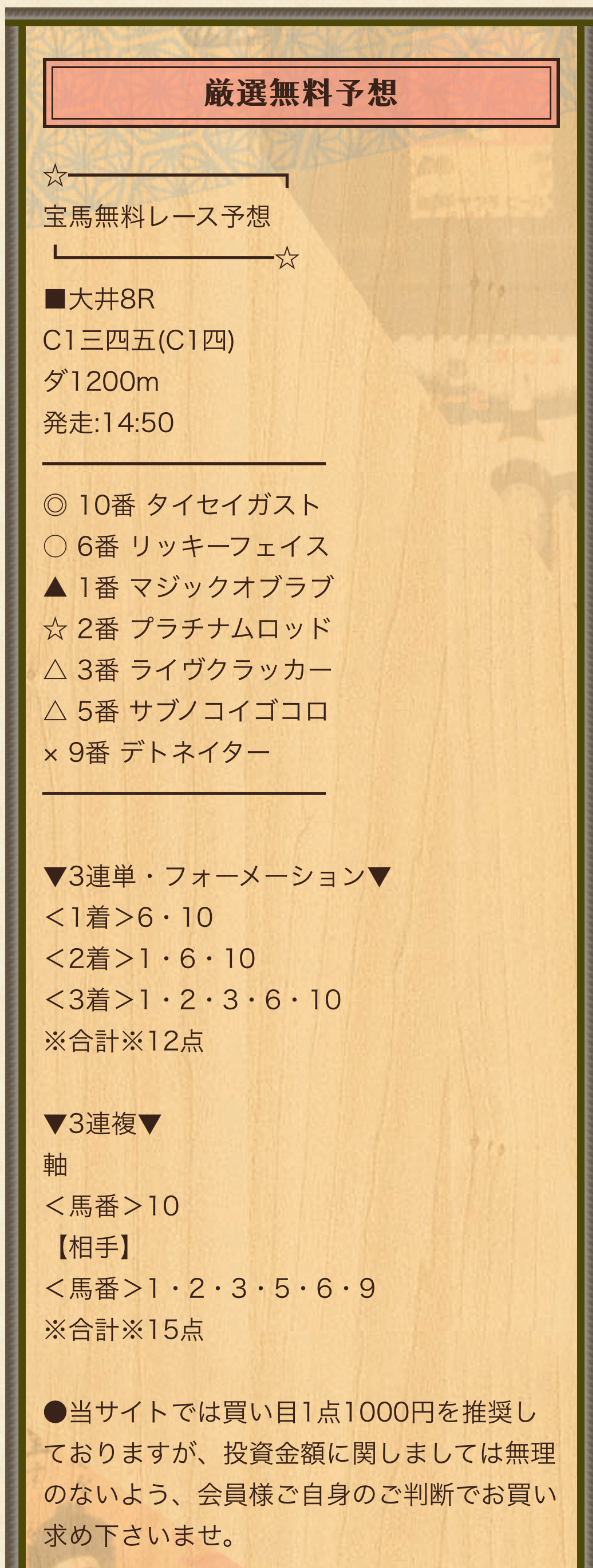The image size is (593, 1568).
Task: Click the △ mark for 3番 ライヴクラッカー
Action: 55,670
